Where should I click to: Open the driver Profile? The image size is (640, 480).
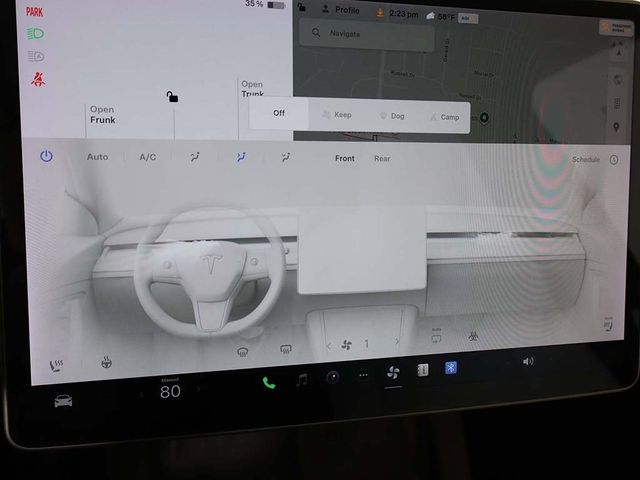click(340, 9)
